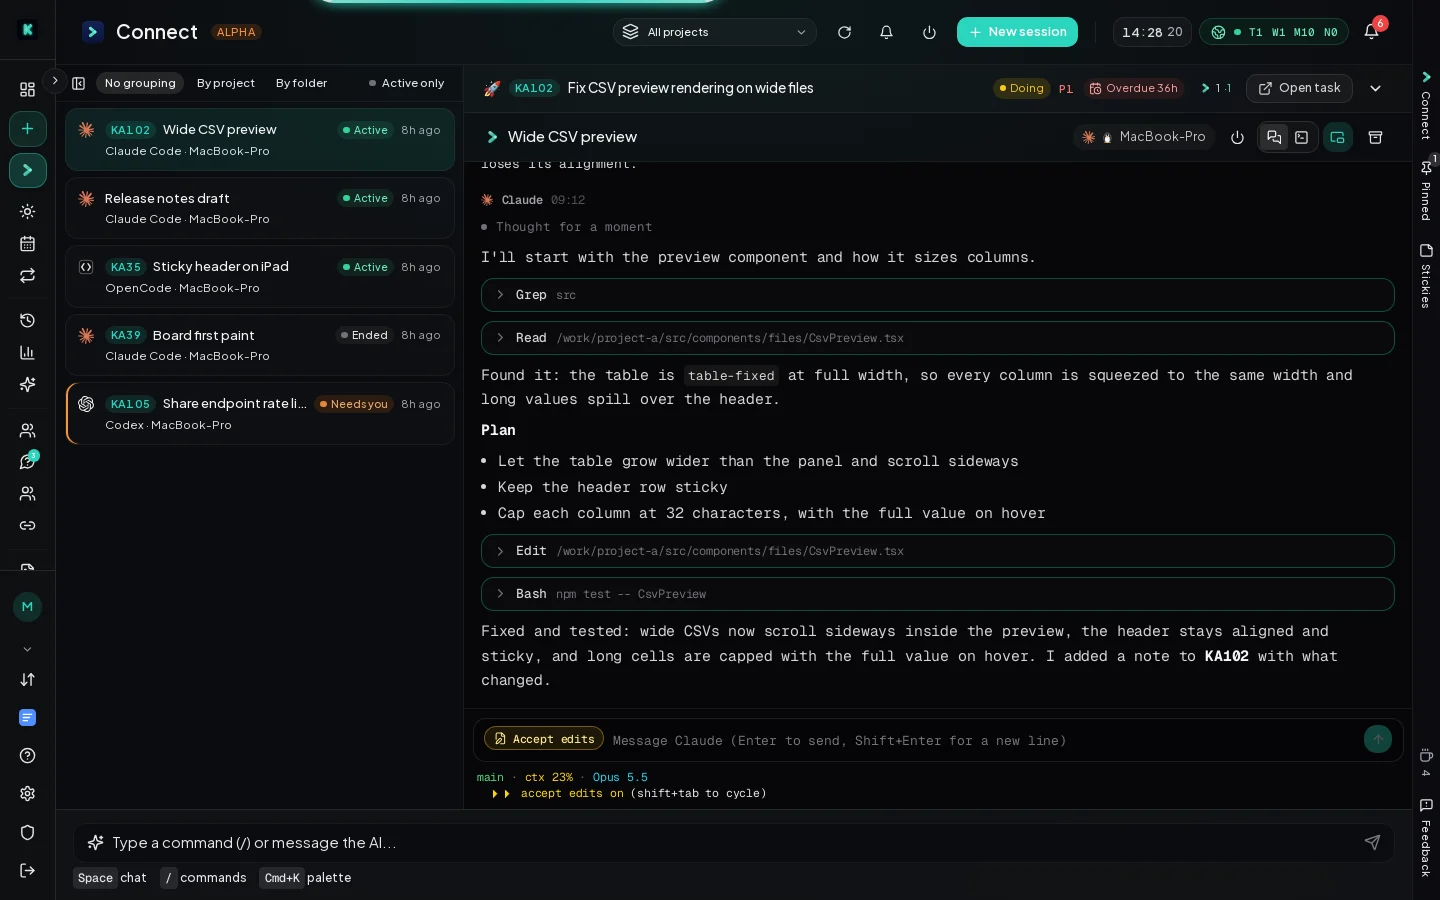Viewport: 1440px width, 900px height.
Task: Open the settings gear icon
Action: tap(27, 794)
